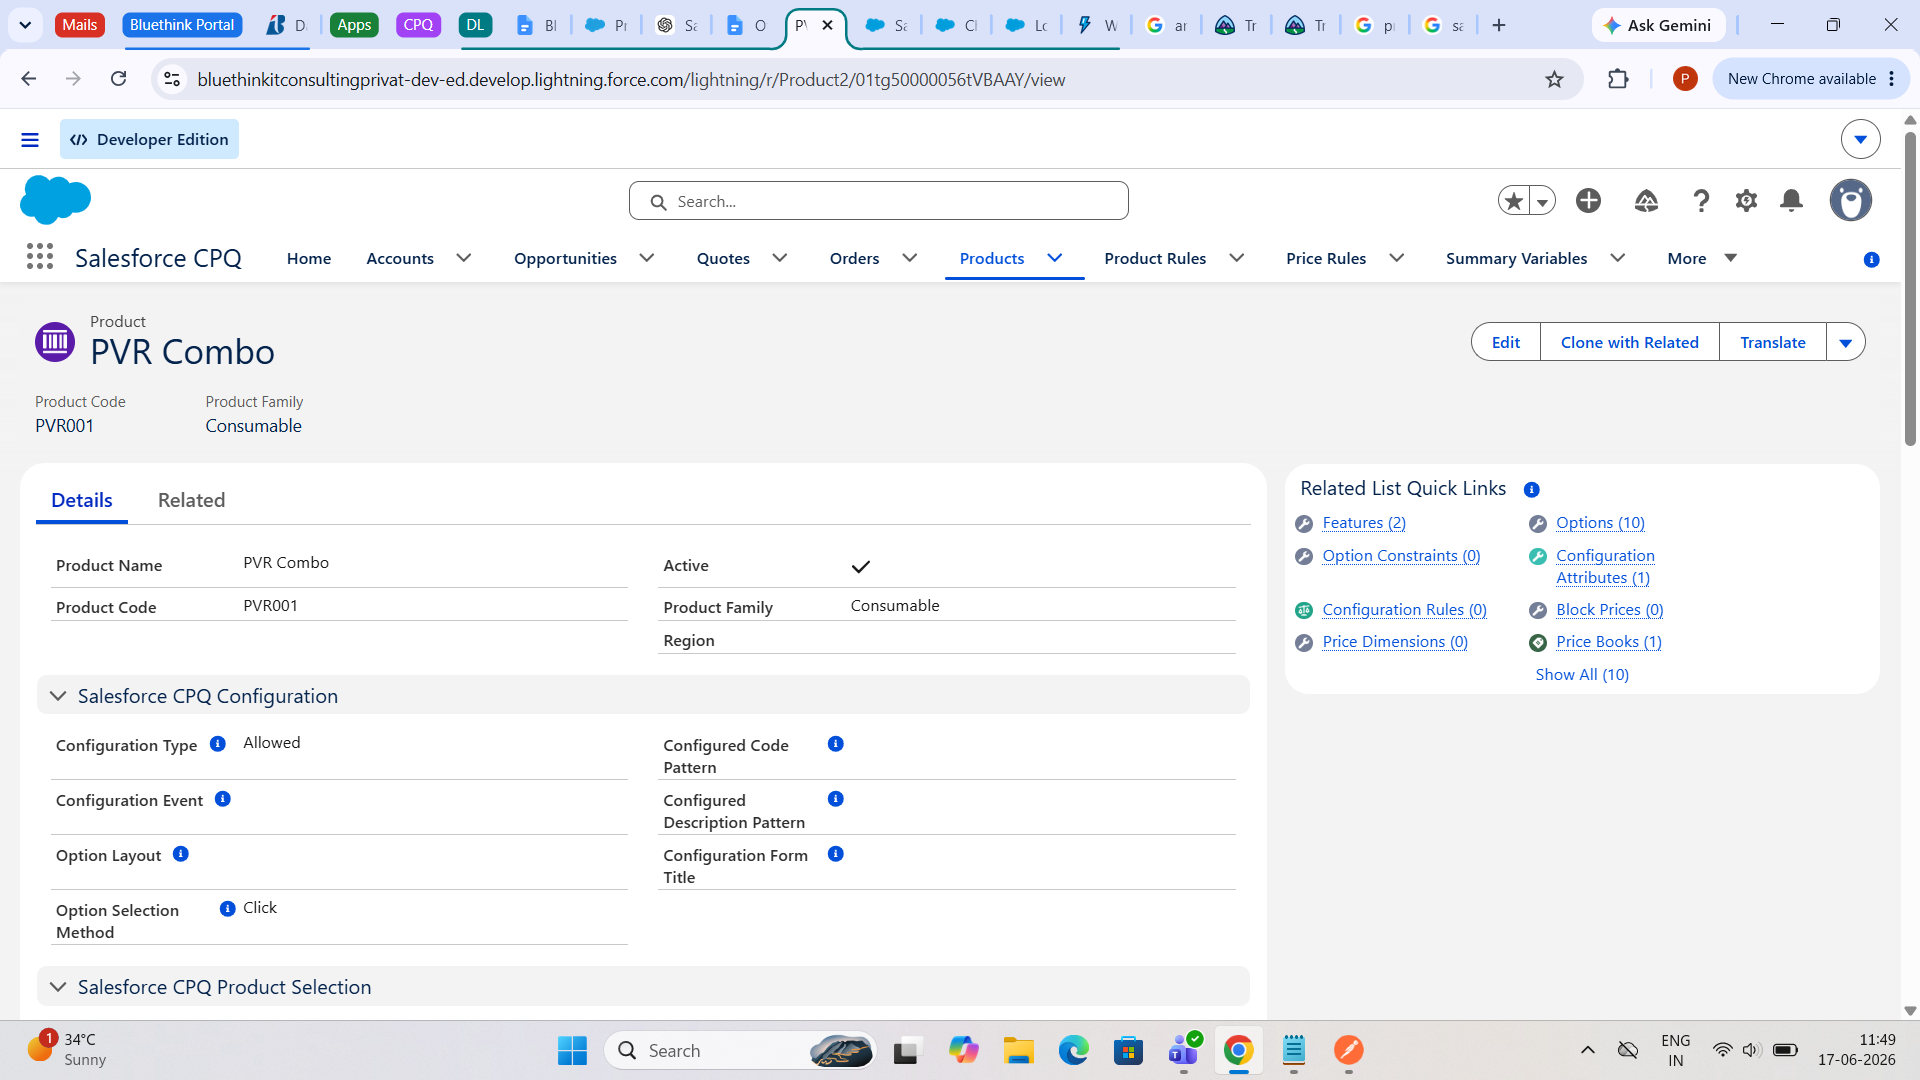Click info icon next to Option Layout

click(181, 854)
